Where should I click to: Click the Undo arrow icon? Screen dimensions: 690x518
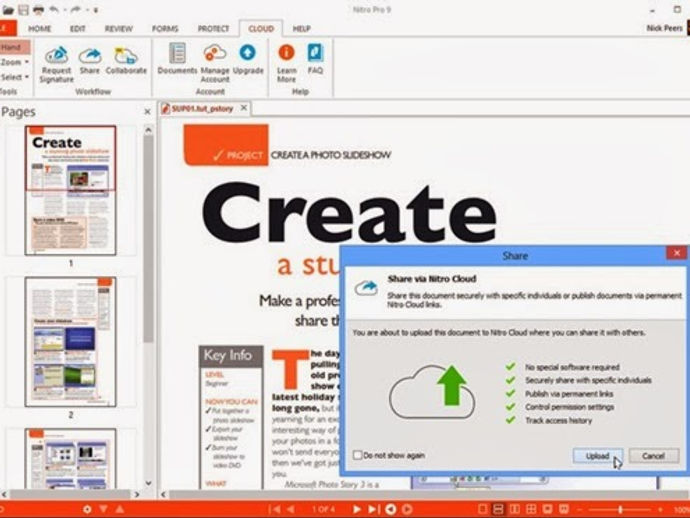tap(54, 10)
